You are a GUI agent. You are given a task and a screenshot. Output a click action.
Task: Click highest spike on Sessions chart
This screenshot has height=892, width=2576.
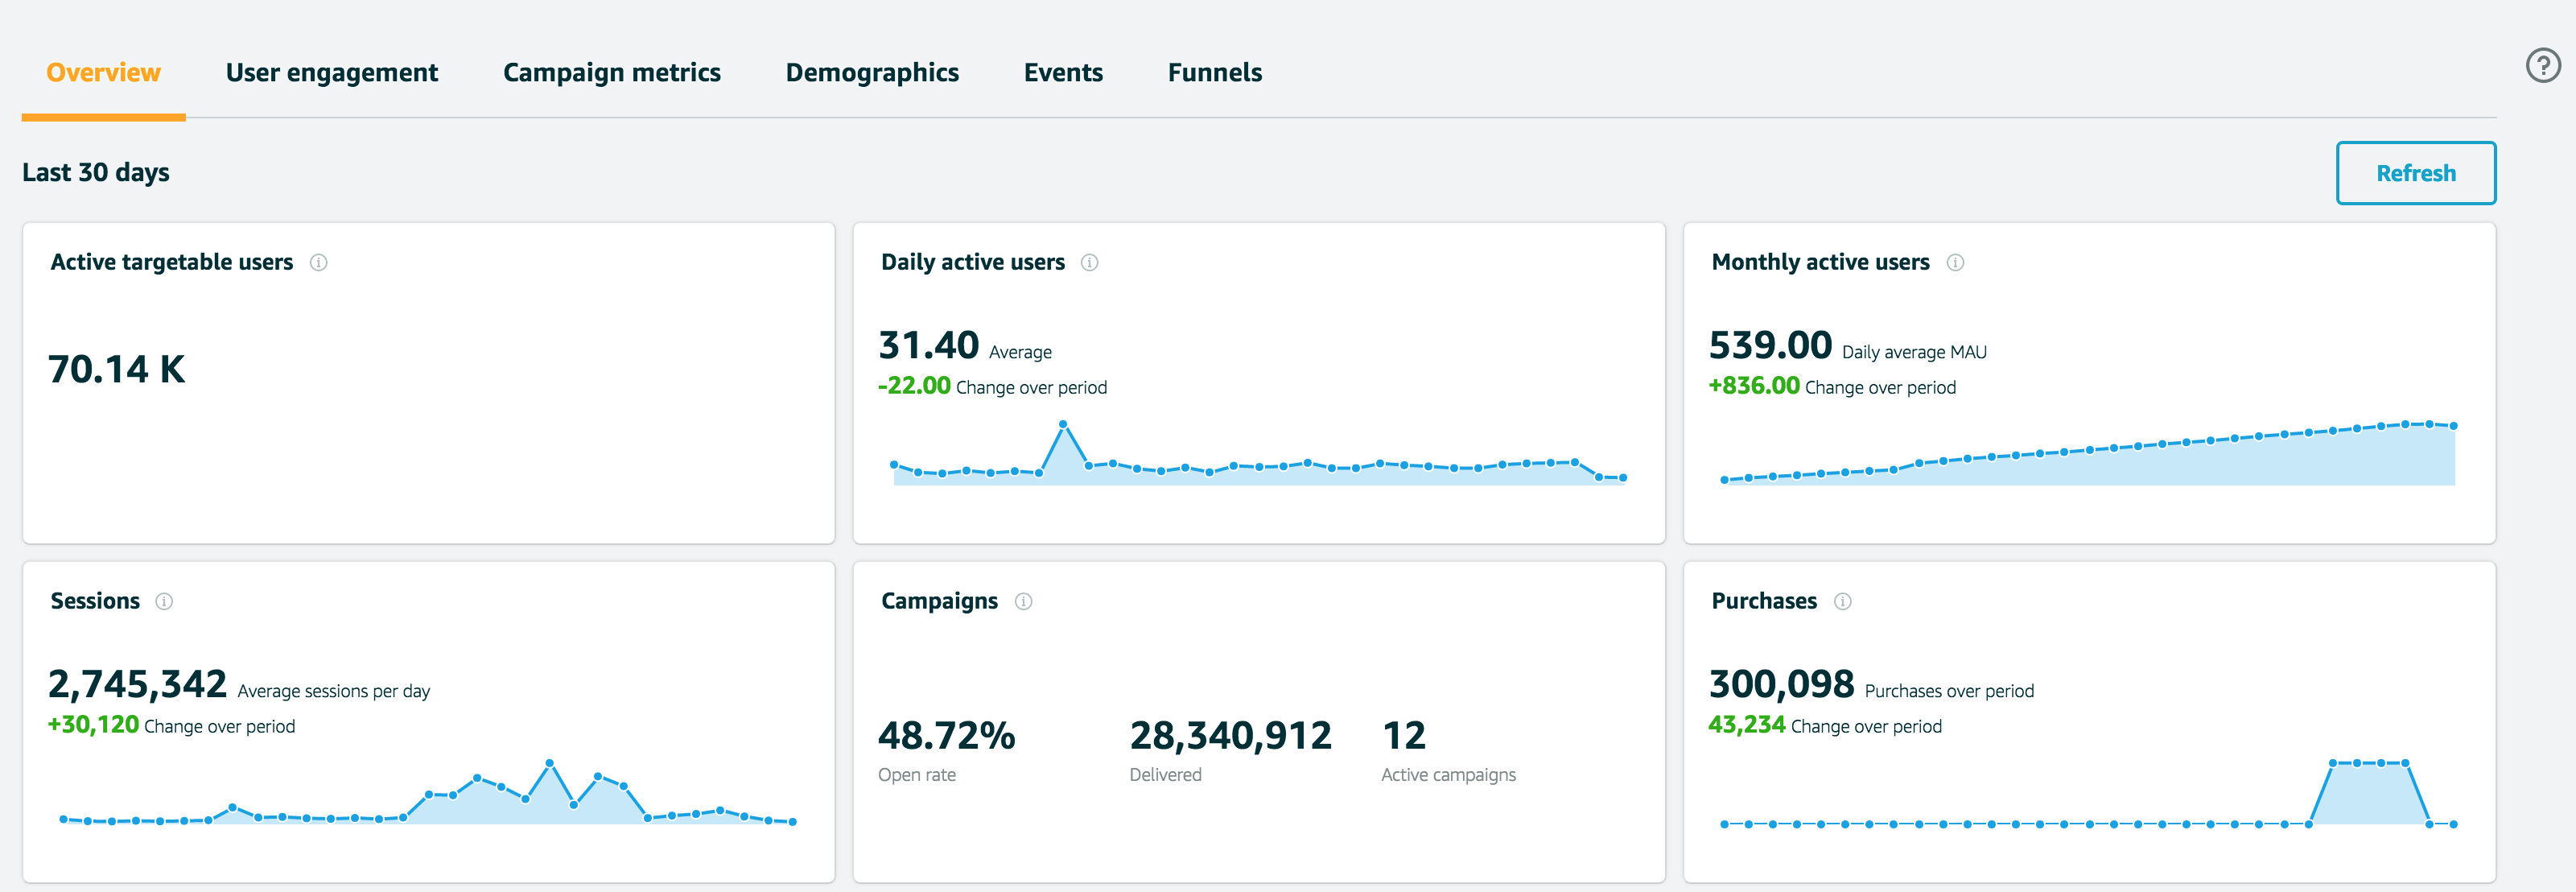pos(549,763)
